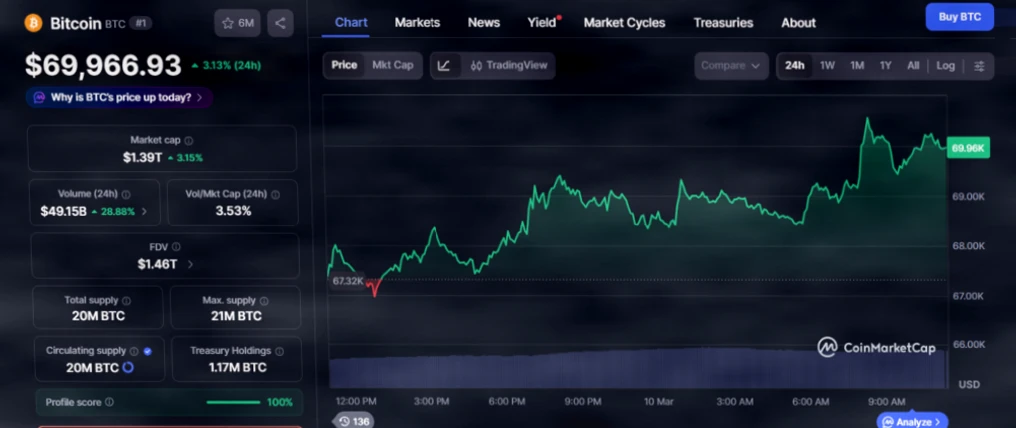Toggle Log scale on chart

coord(945,66)
